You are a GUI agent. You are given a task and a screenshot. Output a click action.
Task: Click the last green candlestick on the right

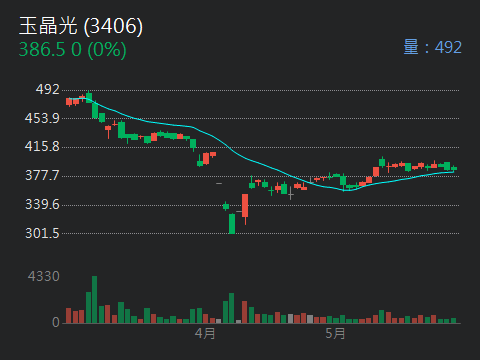tap(454, 169)
